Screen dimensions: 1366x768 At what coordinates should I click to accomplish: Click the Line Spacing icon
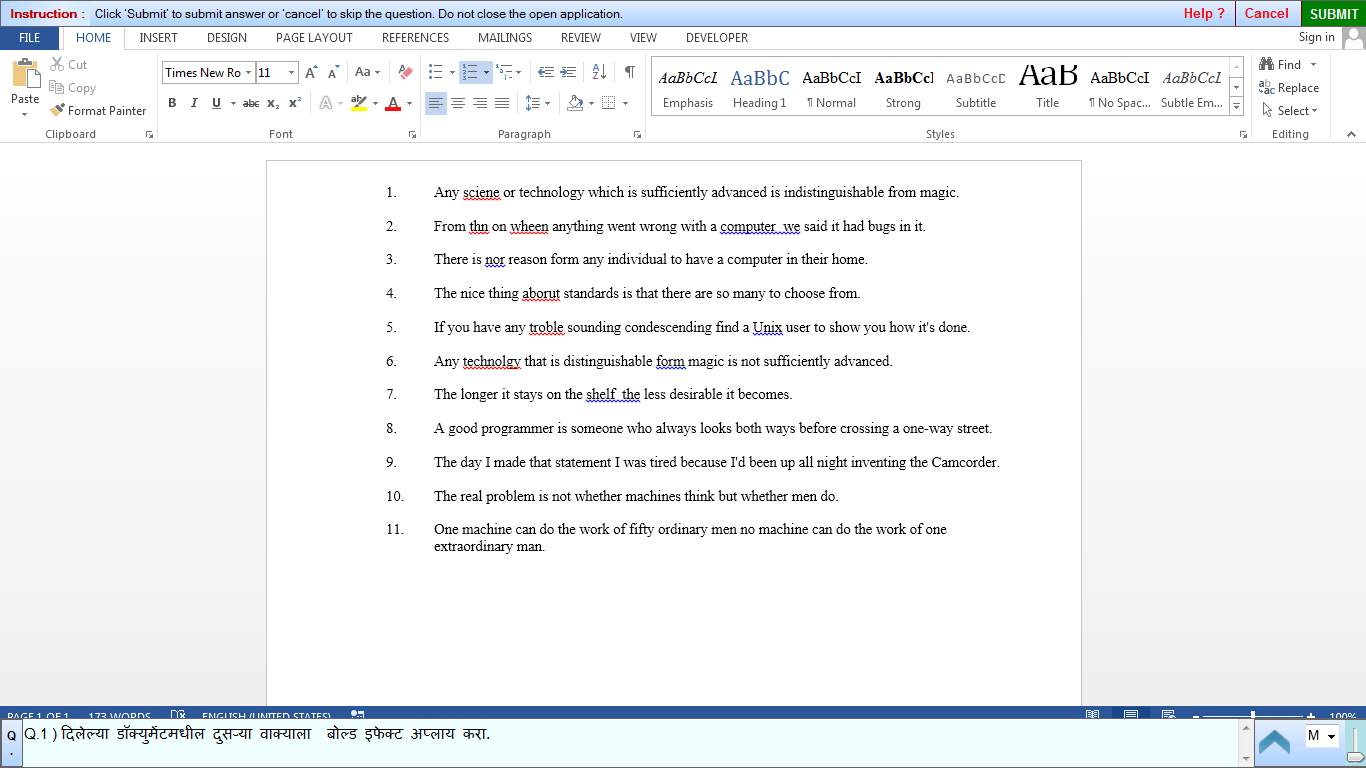click(532, 103)
